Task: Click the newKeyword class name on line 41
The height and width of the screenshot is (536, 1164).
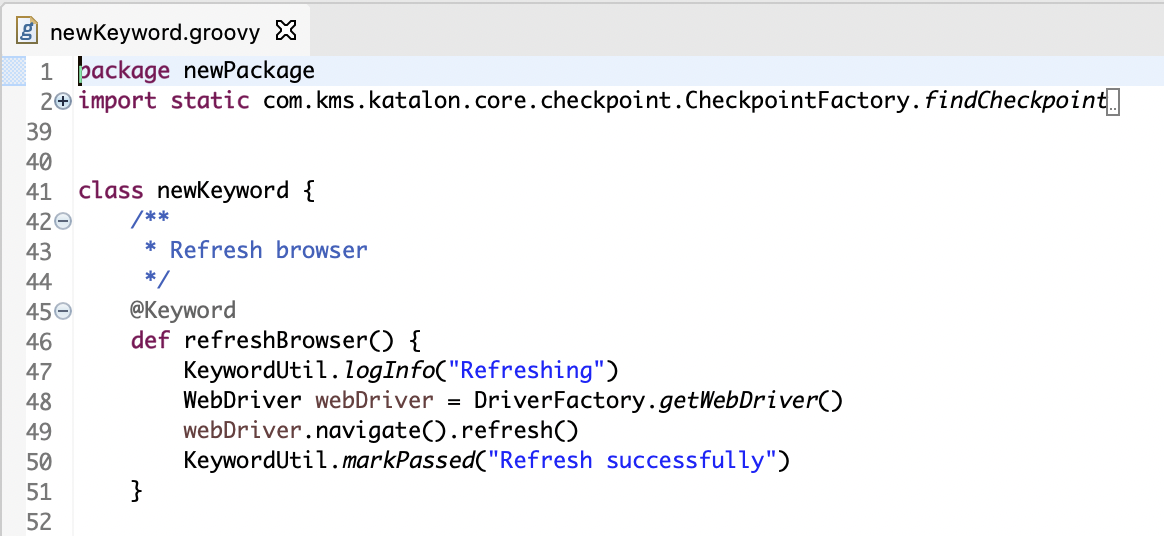Action: (x=222, y=191)
